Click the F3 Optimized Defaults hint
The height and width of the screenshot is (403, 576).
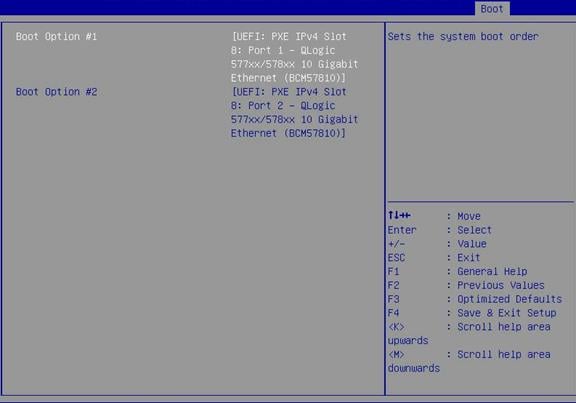(x=475, y=299)
